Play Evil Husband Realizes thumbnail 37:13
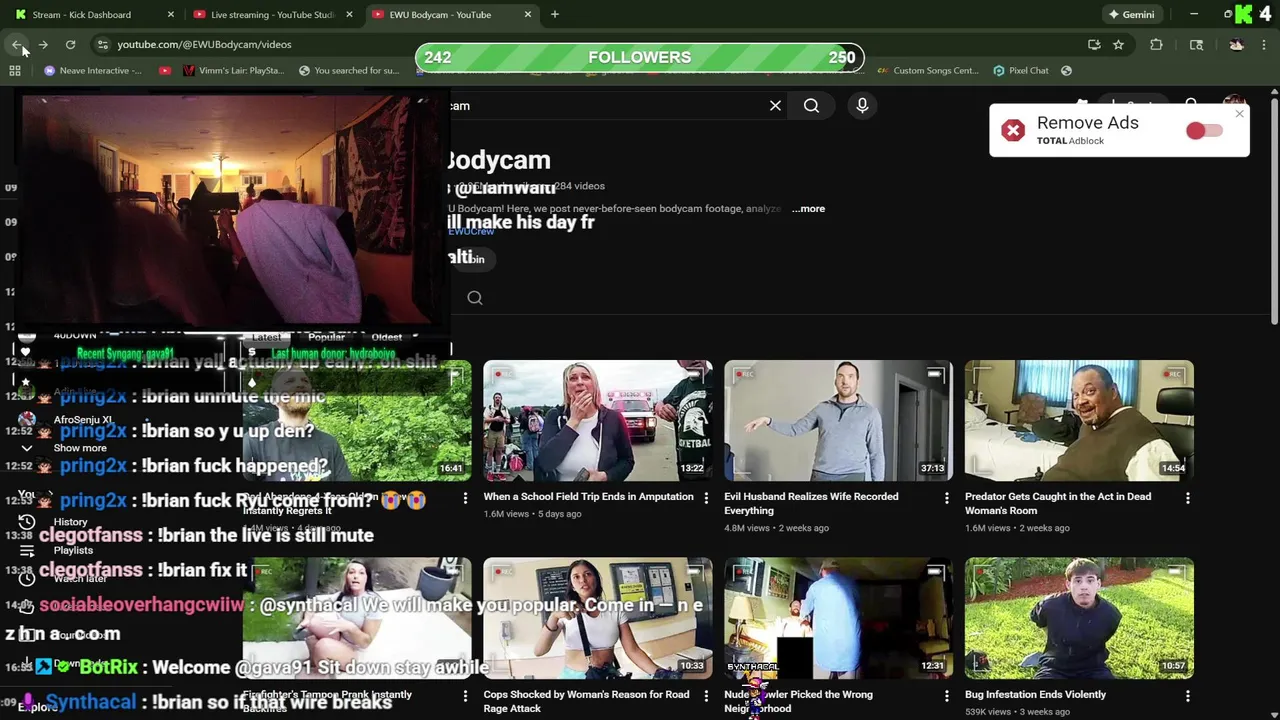The height and width of the screenshot is (720, 1280). [x=838, y=420]
